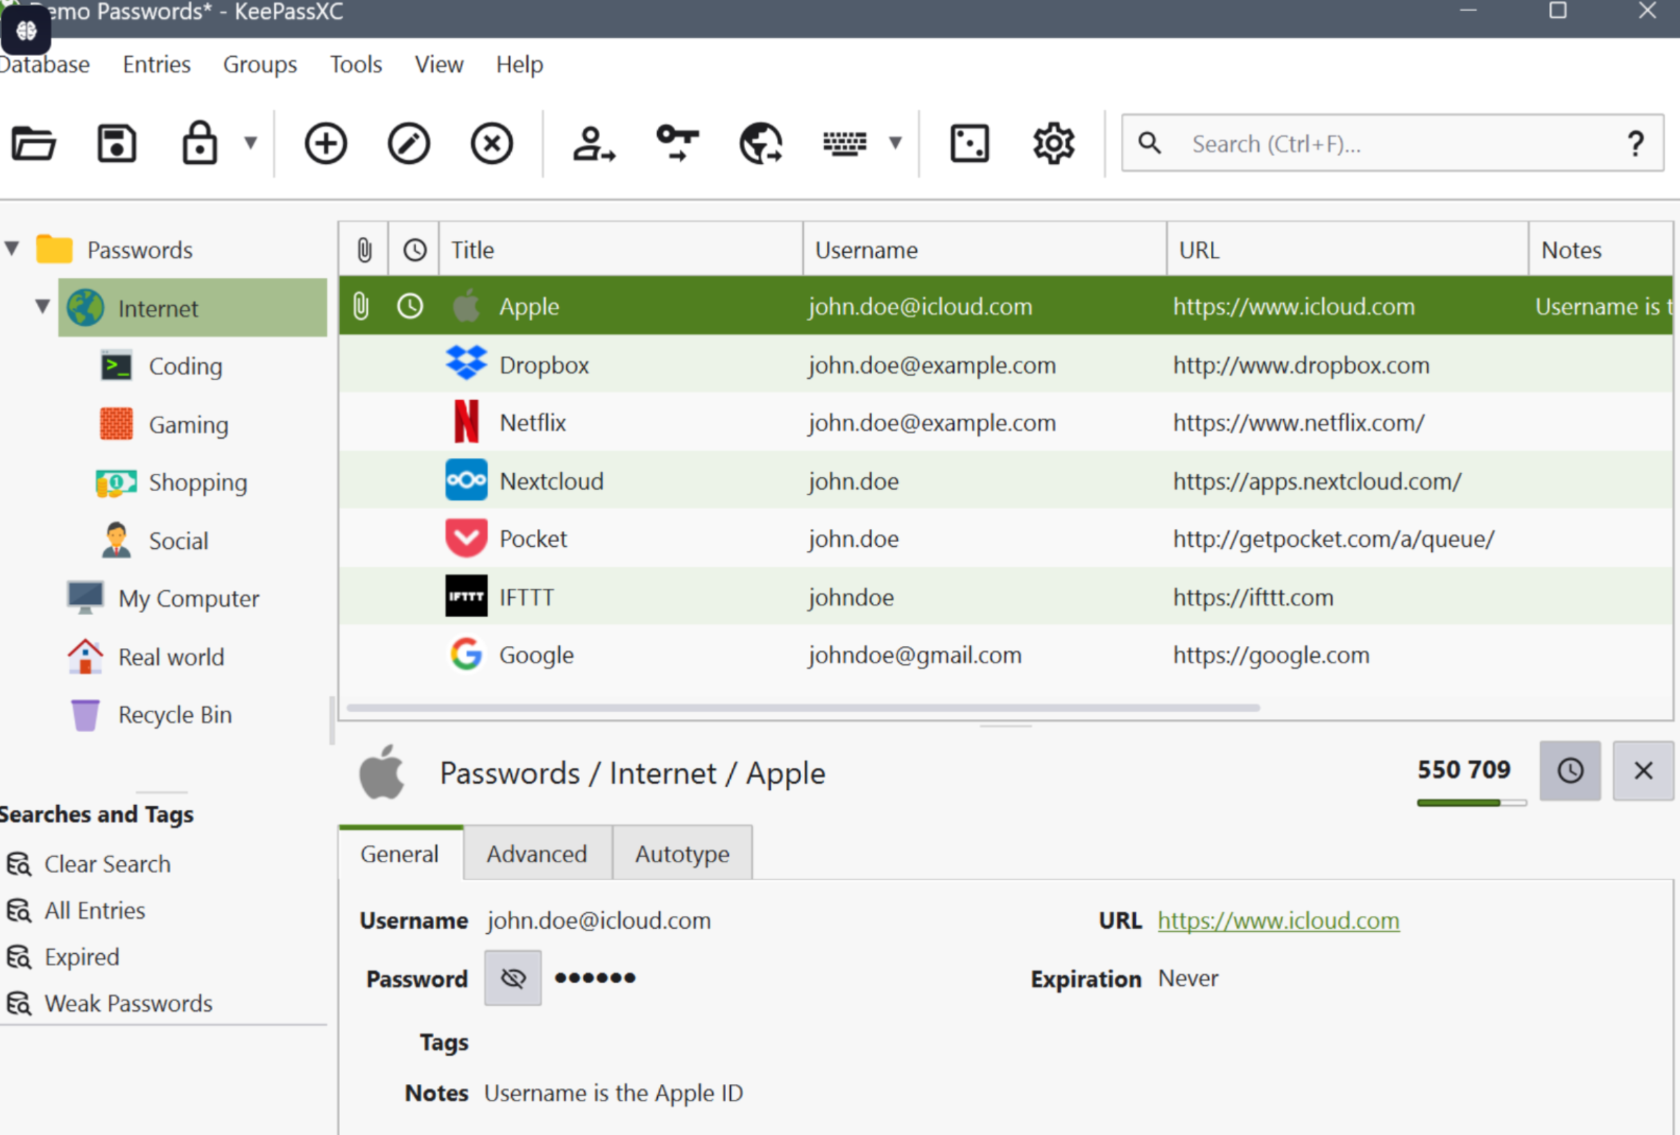Open settings with the gear icon
This screenshot has width=1680, height=1135.
coord(1054,144)
